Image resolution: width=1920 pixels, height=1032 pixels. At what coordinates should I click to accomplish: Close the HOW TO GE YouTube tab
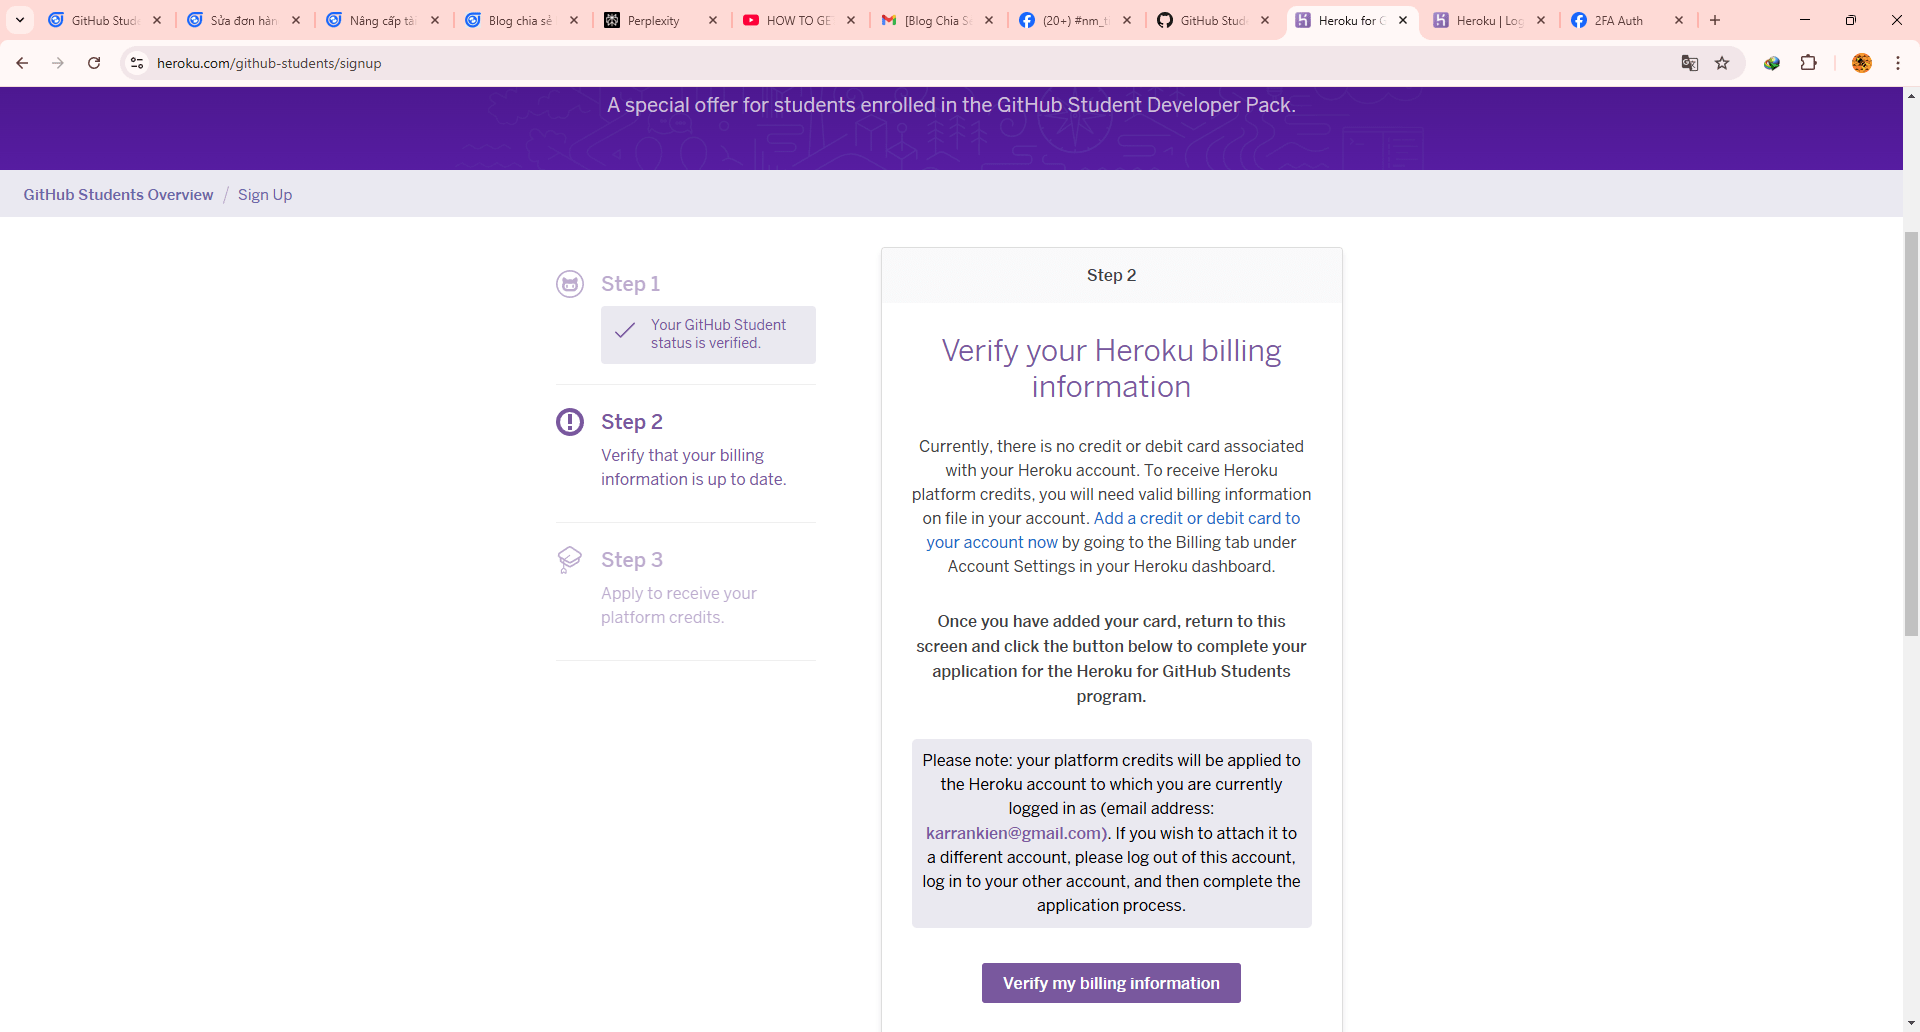click(x=851, y=20)
